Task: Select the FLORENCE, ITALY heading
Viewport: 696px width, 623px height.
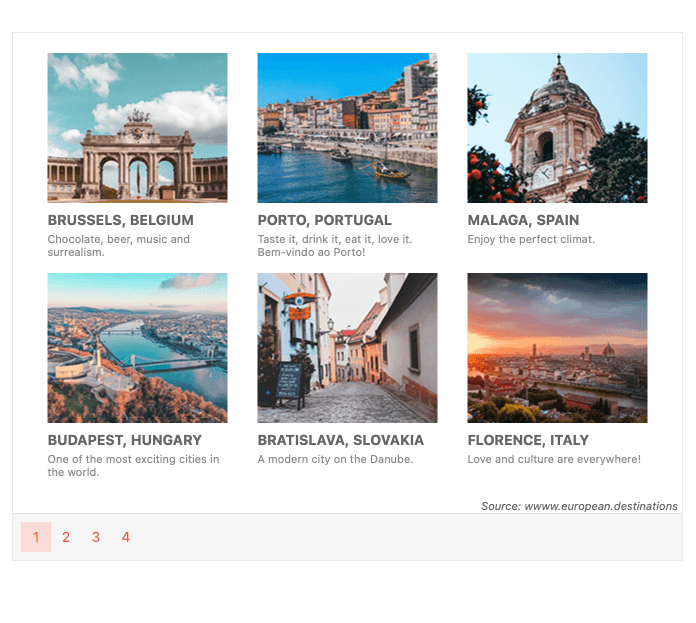Action: click(x=528, y=440)
